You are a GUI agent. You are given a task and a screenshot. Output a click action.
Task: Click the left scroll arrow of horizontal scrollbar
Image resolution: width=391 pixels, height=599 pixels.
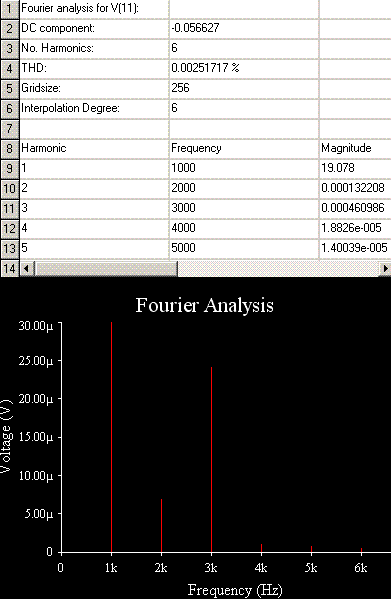pyautogui.click(x=26, y=269)
